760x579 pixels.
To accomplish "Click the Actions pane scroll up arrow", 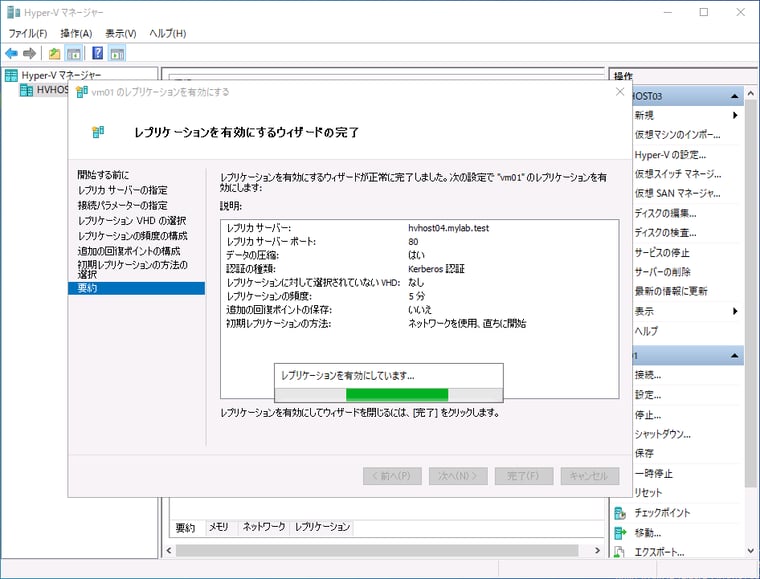I will click(x=751, y=93).
